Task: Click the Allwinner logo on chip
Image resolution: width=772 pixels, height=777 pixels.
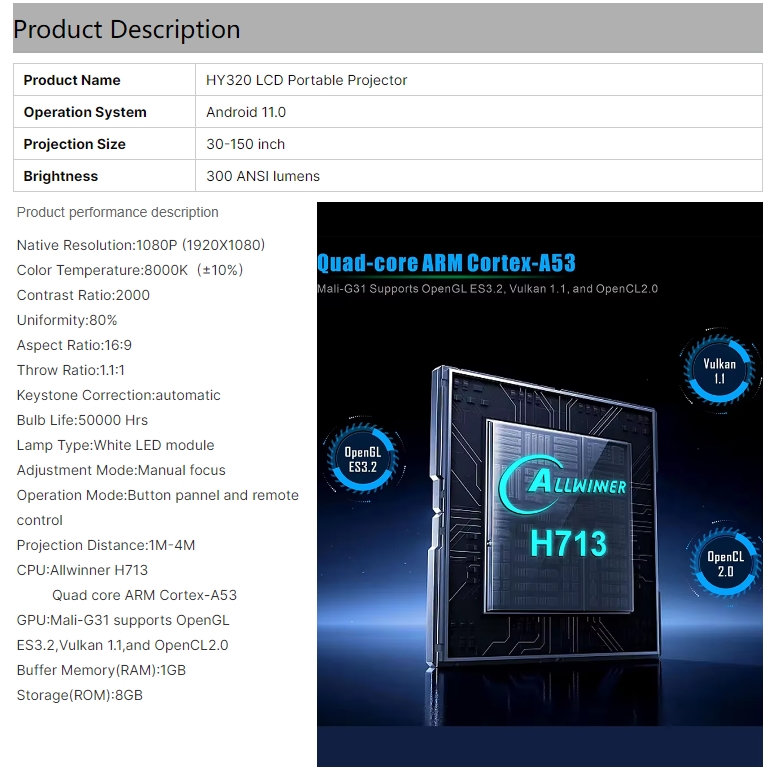Action: (x=563, y=485)
